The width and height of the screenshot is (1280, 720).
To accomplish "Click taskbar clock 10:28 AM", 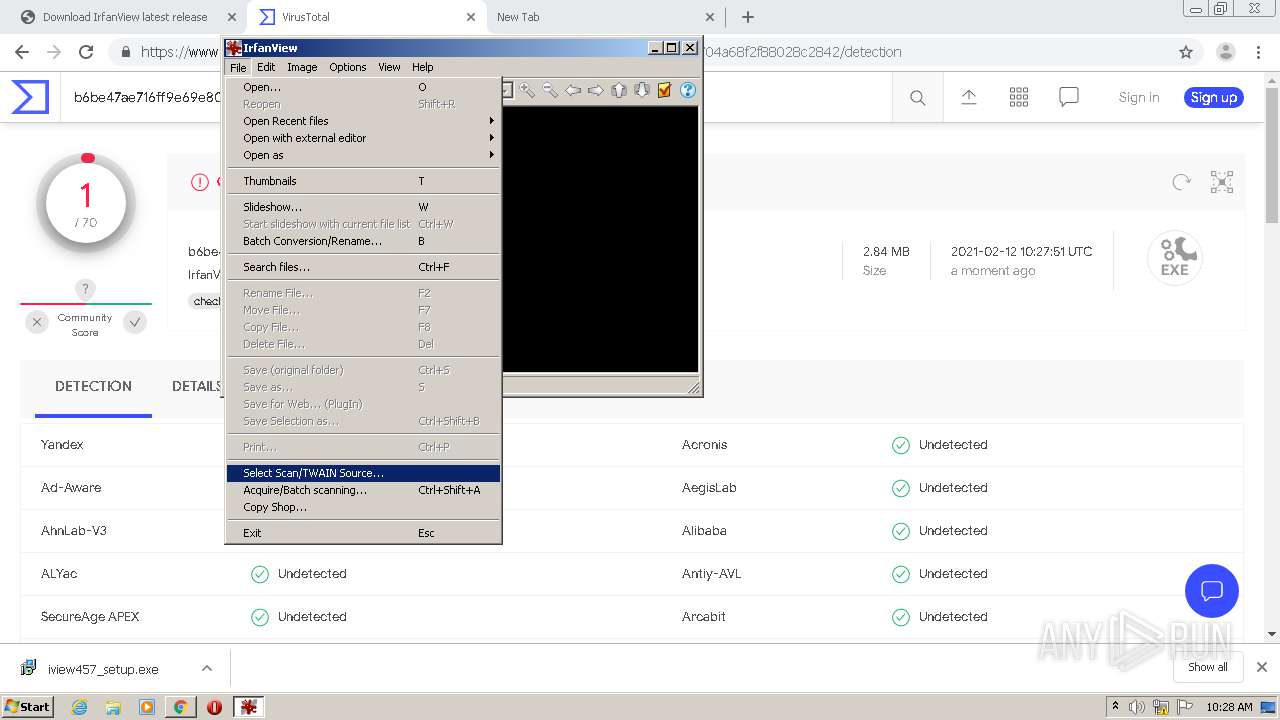I will (1229, 707).
